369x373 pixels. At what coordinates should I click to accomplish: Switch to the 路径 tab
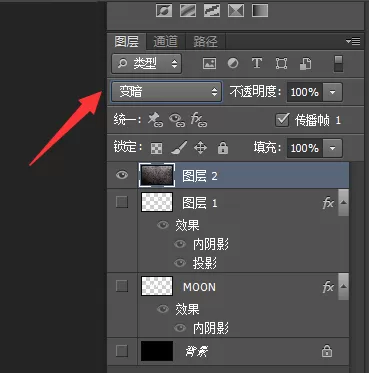[205, 41]
